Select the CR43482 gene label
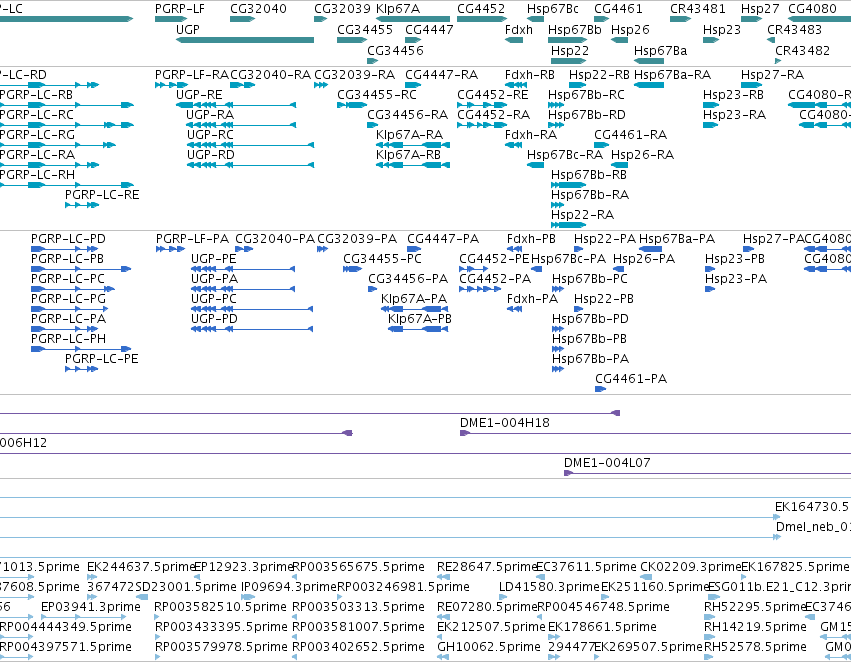The image size is (851, 662). pos(802,50)
